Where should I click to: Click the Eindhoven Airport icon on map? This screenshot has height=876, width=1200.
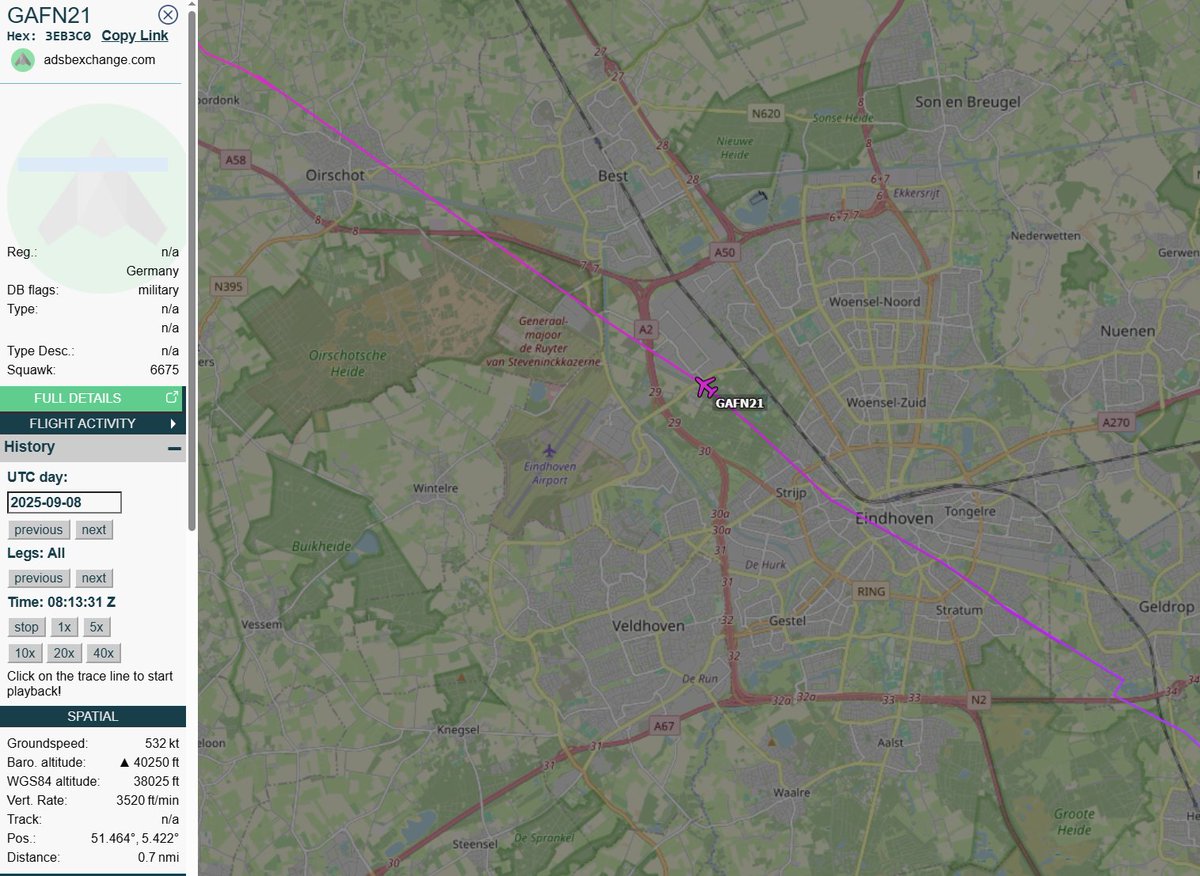549,453
